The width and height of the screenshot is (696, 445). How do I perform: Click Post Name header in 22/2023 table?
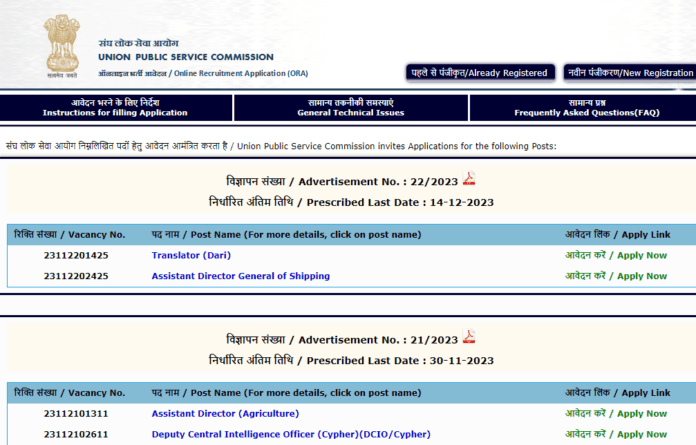[x=286, y=235]
